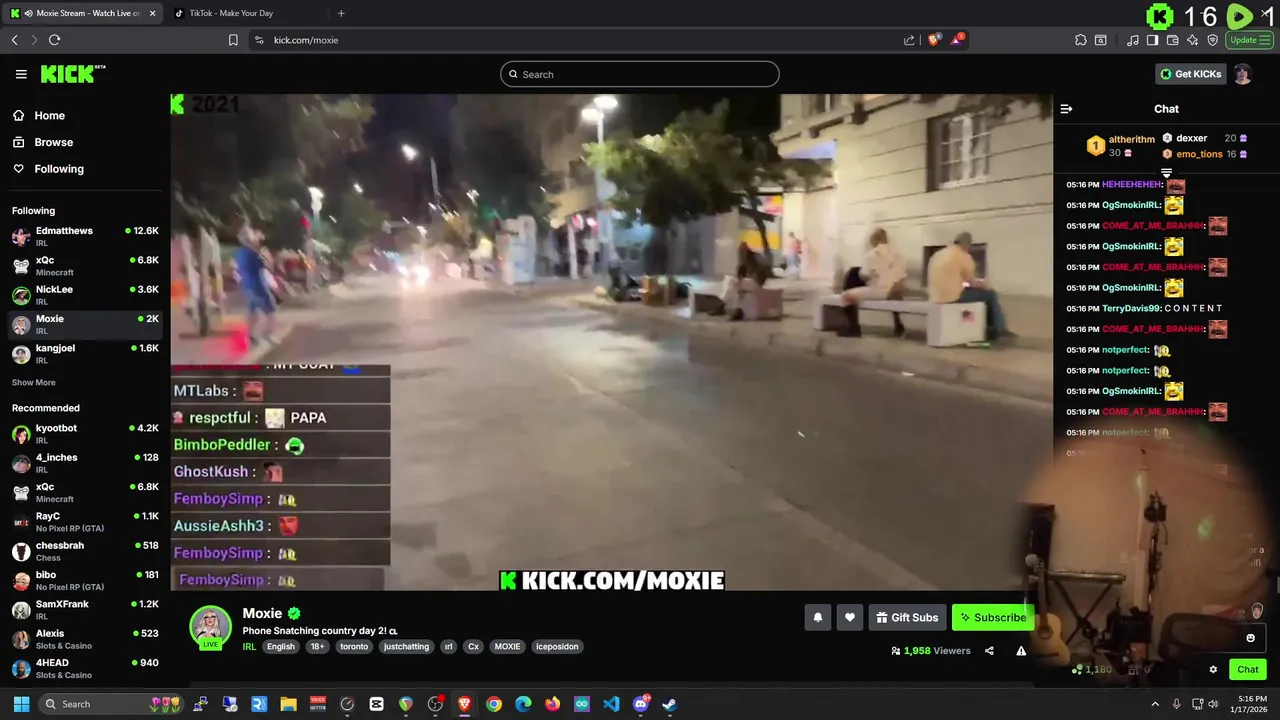
Task: Open a new browser tab
Action: click(341, 13)
